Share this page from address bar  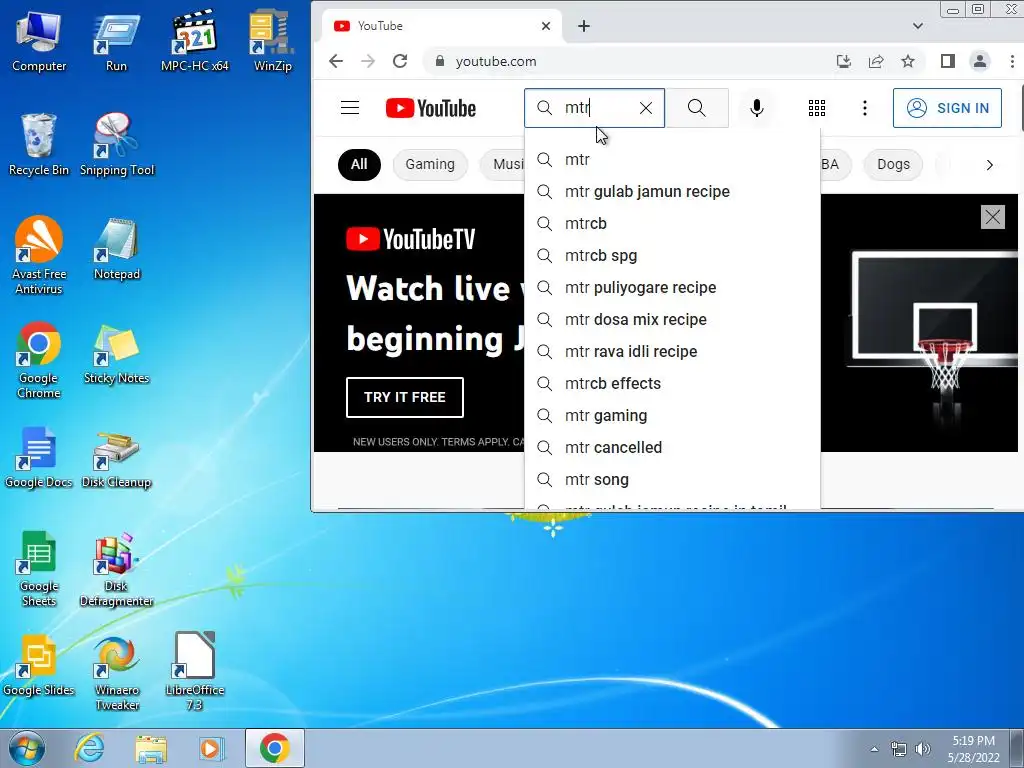[x=876, y=61]
